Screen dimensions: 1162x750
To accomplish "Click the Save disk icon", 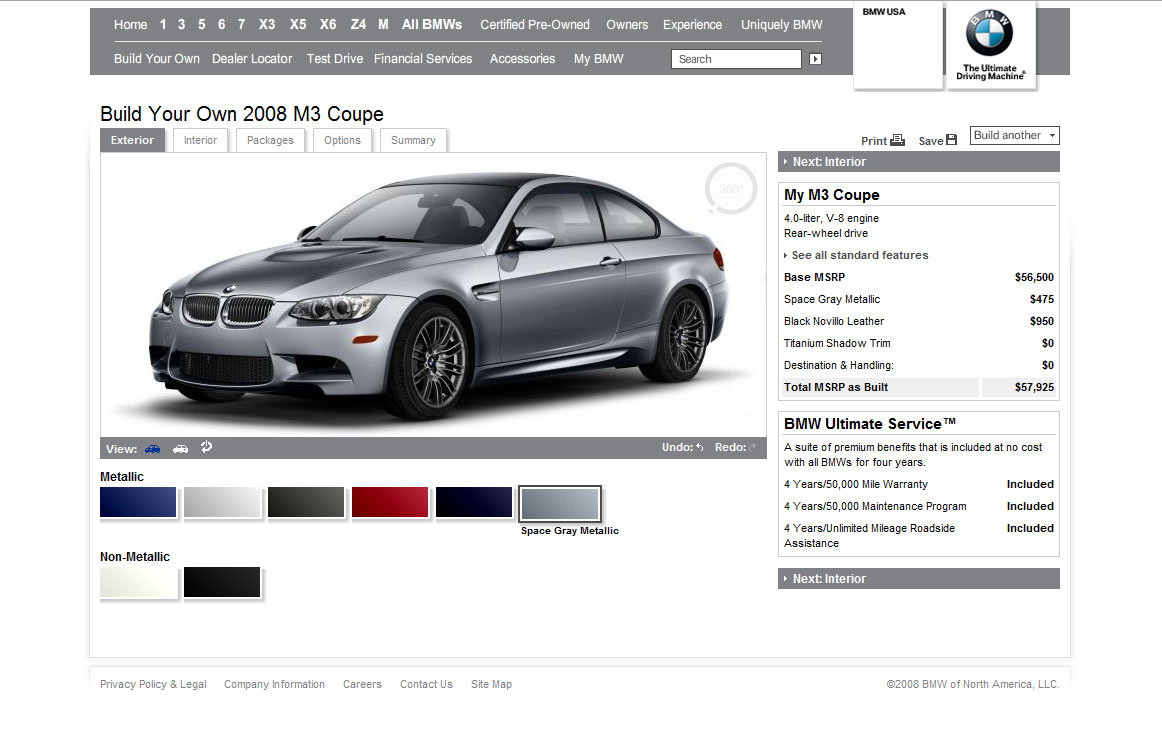I will (952, 140).
